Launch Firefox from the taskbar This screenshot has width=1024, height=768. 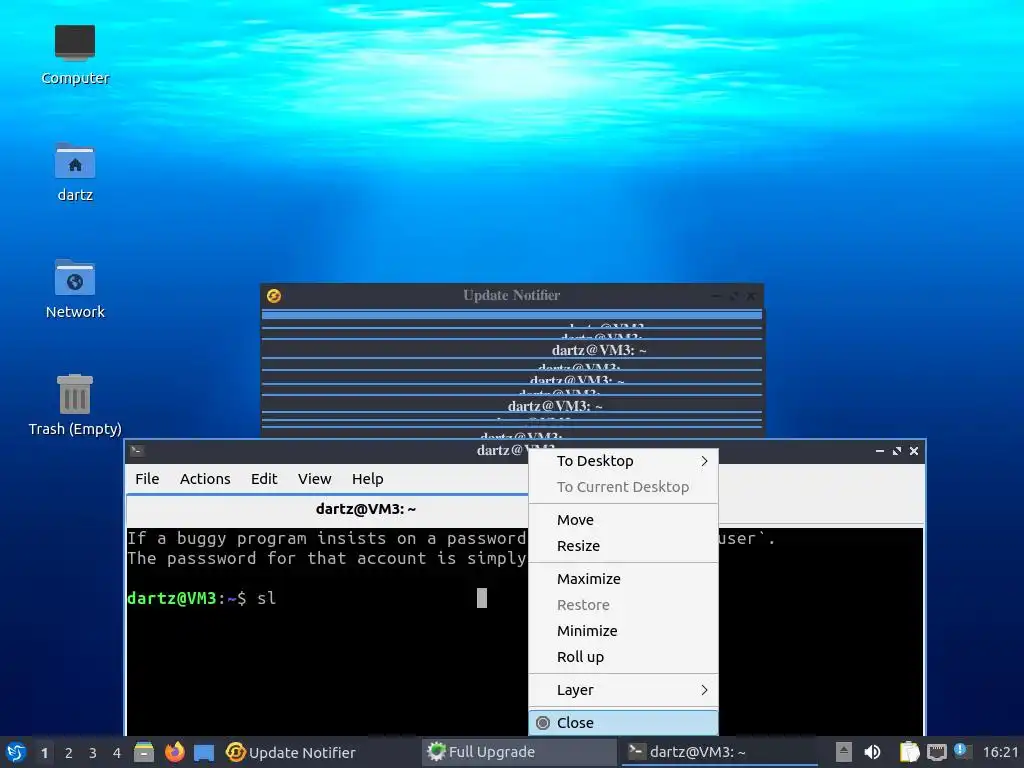click(174, 752)
